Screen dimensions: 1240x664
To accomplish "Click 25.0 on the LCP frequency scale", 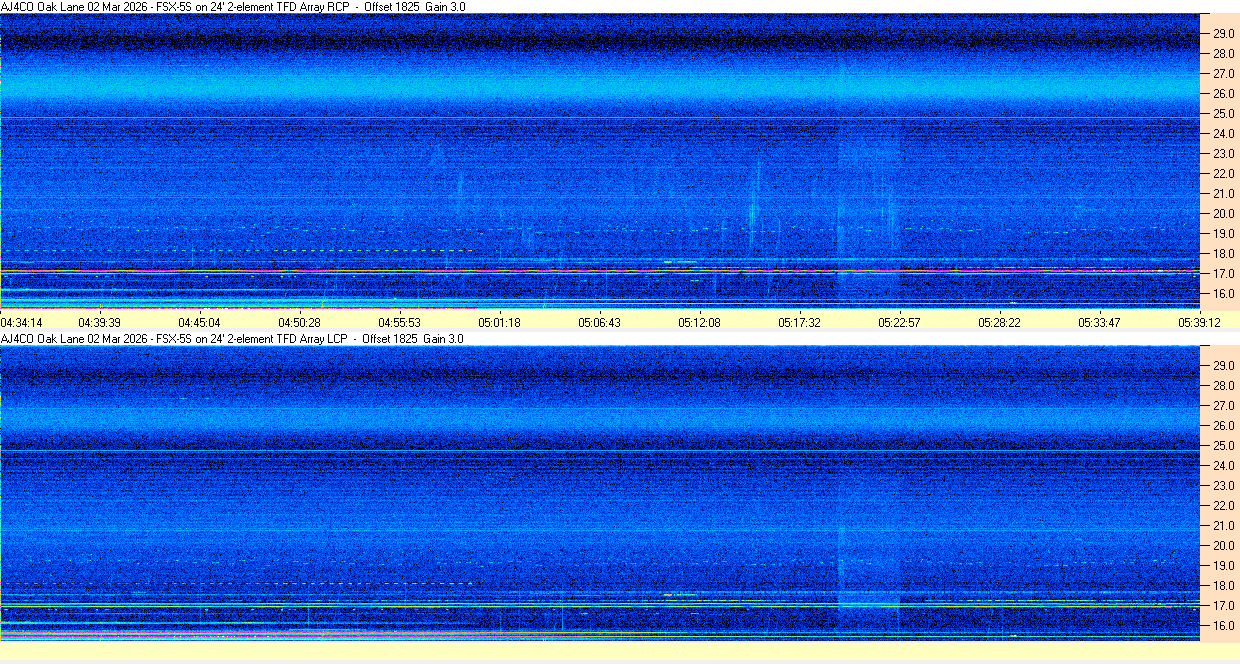I will [1224, 446].
